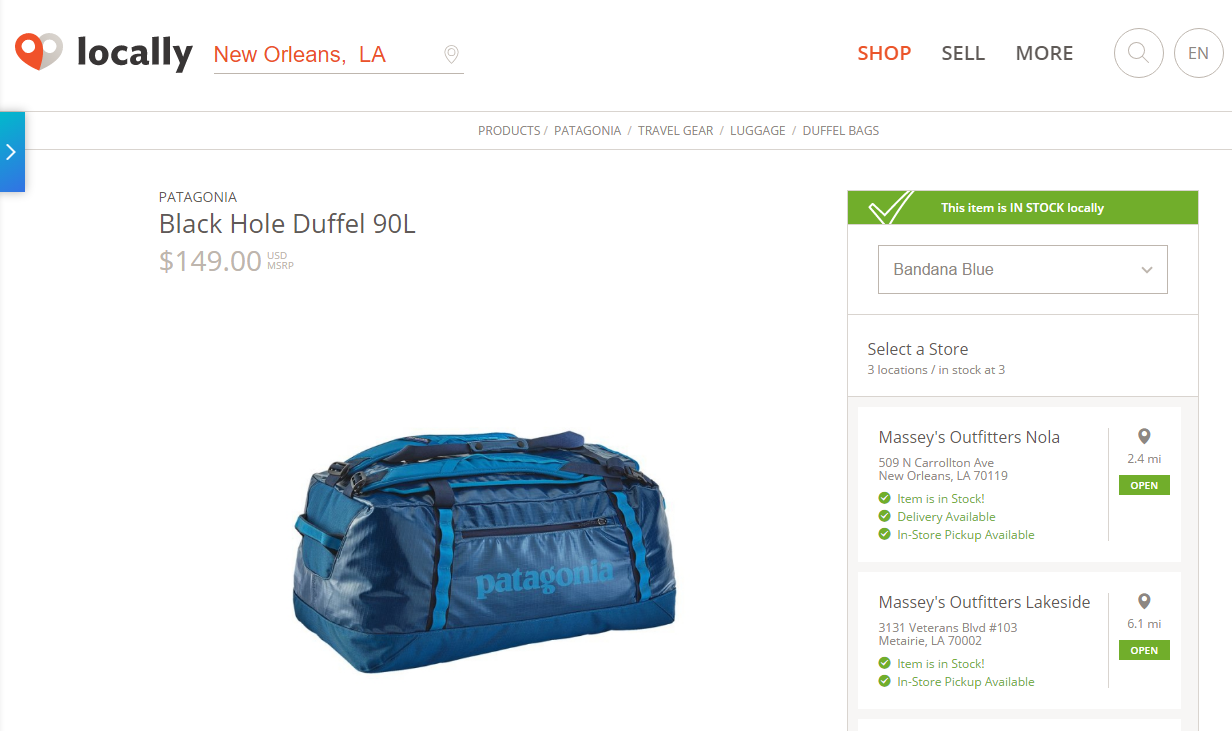The image size is (1232, 731).
Task: Select the Massey's Outfitters Lakeside store
Action: click(1019, 640)
